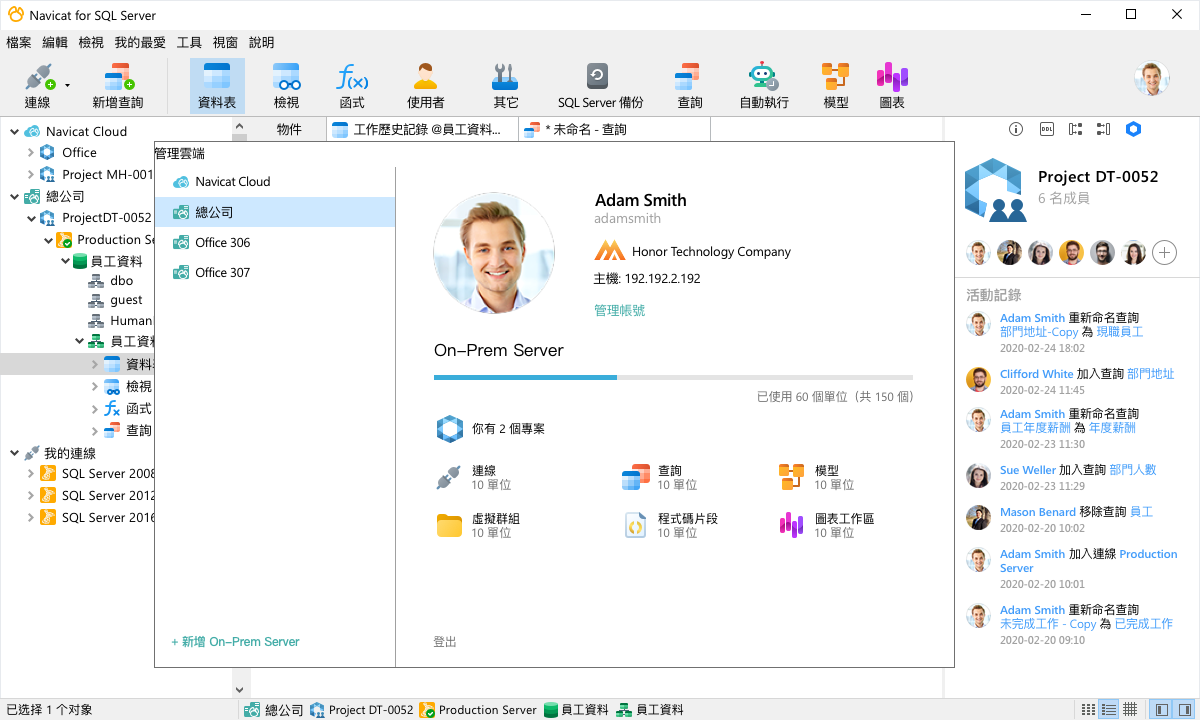Collapse the ProjectDT-0052 tree node
Screen dimensions: 1200x720
coord(30,218)
